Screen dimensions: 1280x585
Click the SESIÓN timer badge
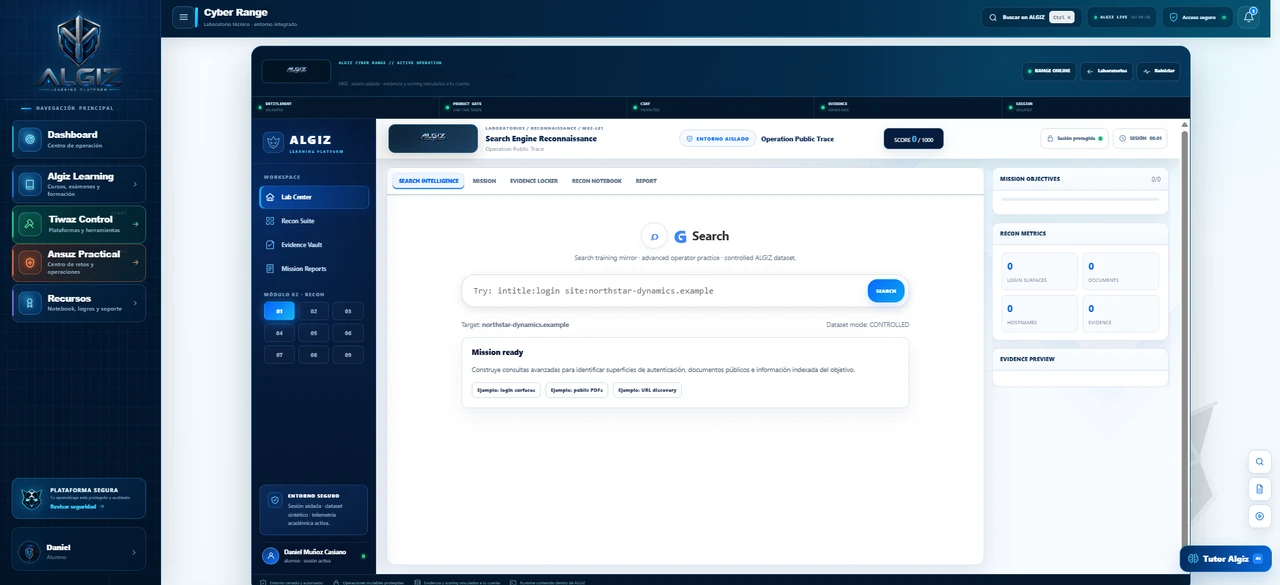click(x=1140, y=138)
